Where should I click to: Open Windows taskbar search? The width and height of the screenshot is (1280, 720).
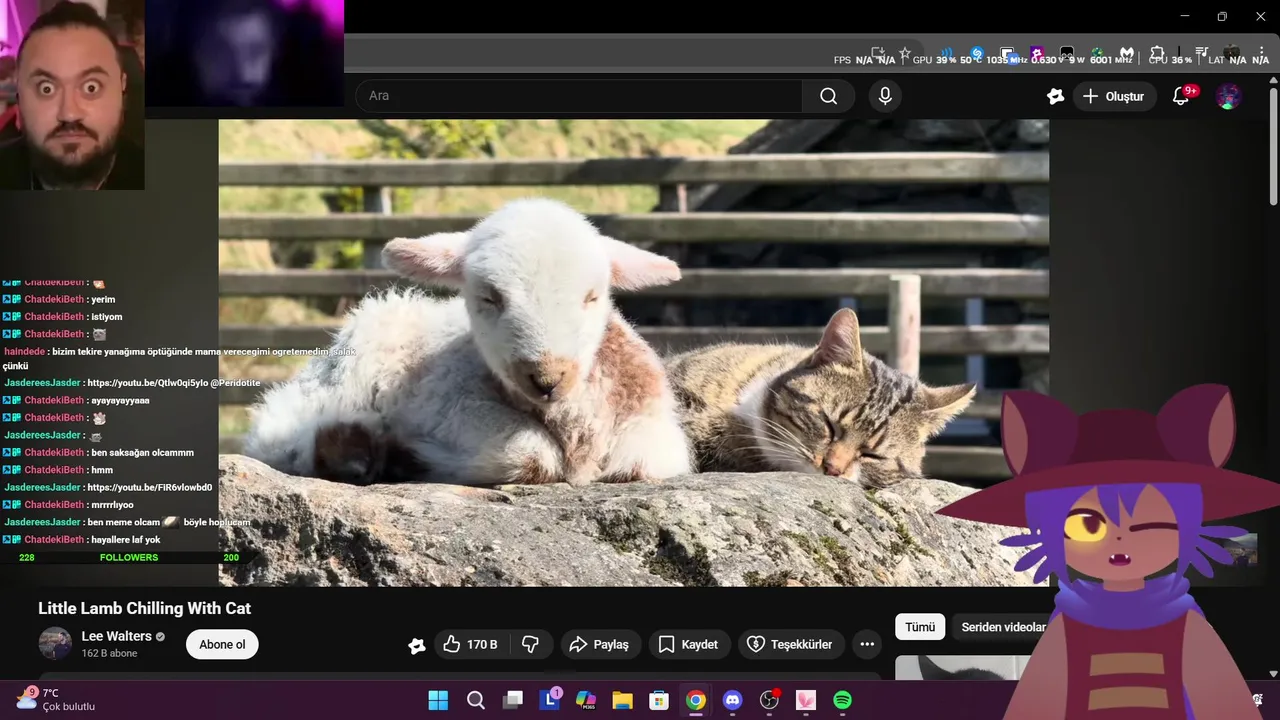[476, 700]
